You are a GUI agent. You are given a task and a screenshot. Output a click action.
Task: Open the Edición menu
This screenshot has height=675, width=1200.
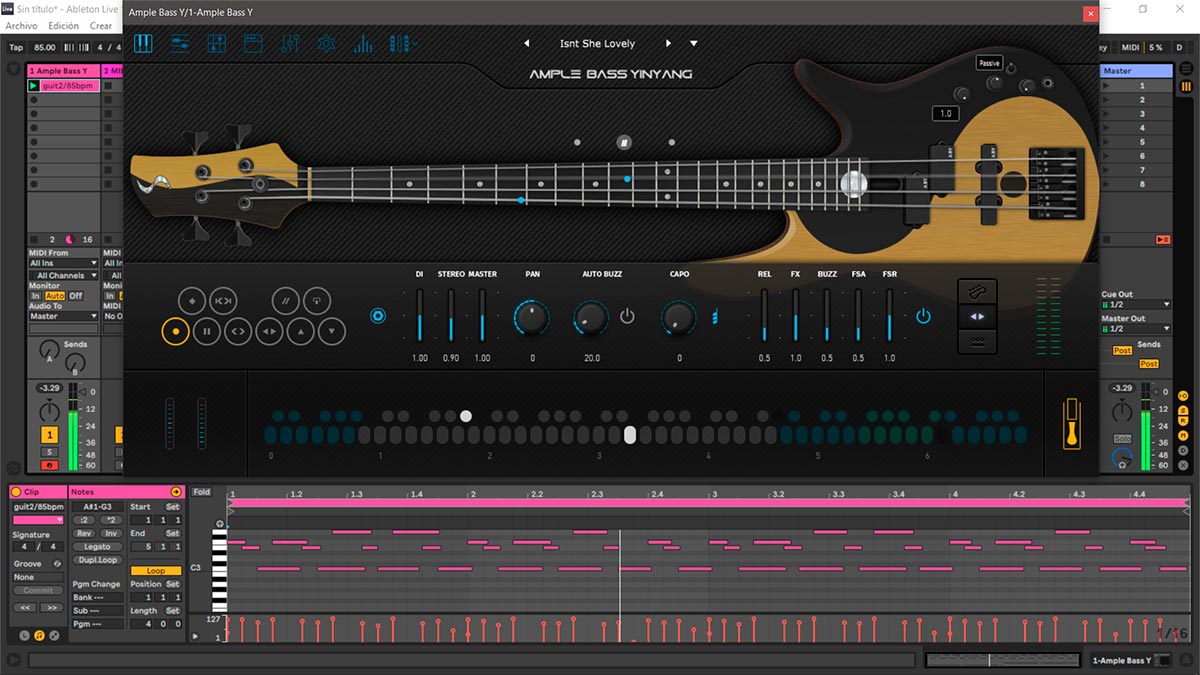(x=64, y=26)
